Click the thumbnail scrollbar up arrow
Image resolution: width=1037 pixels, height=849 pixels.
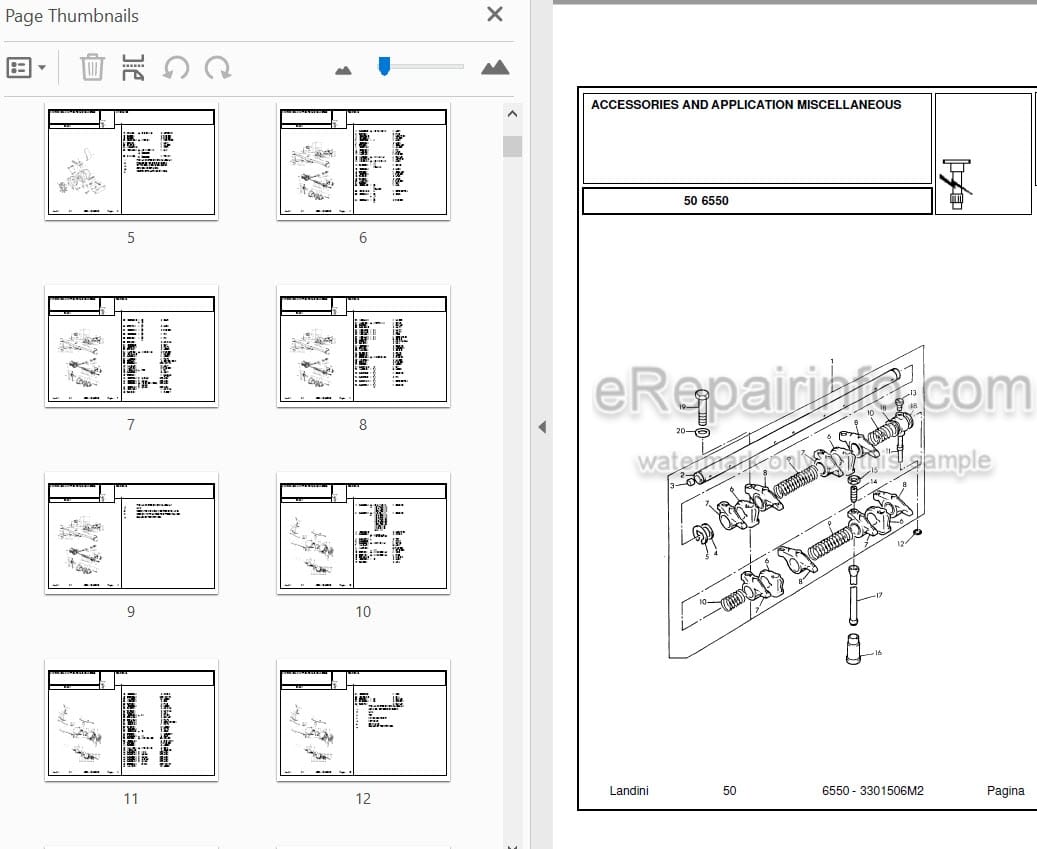[512, 114]
